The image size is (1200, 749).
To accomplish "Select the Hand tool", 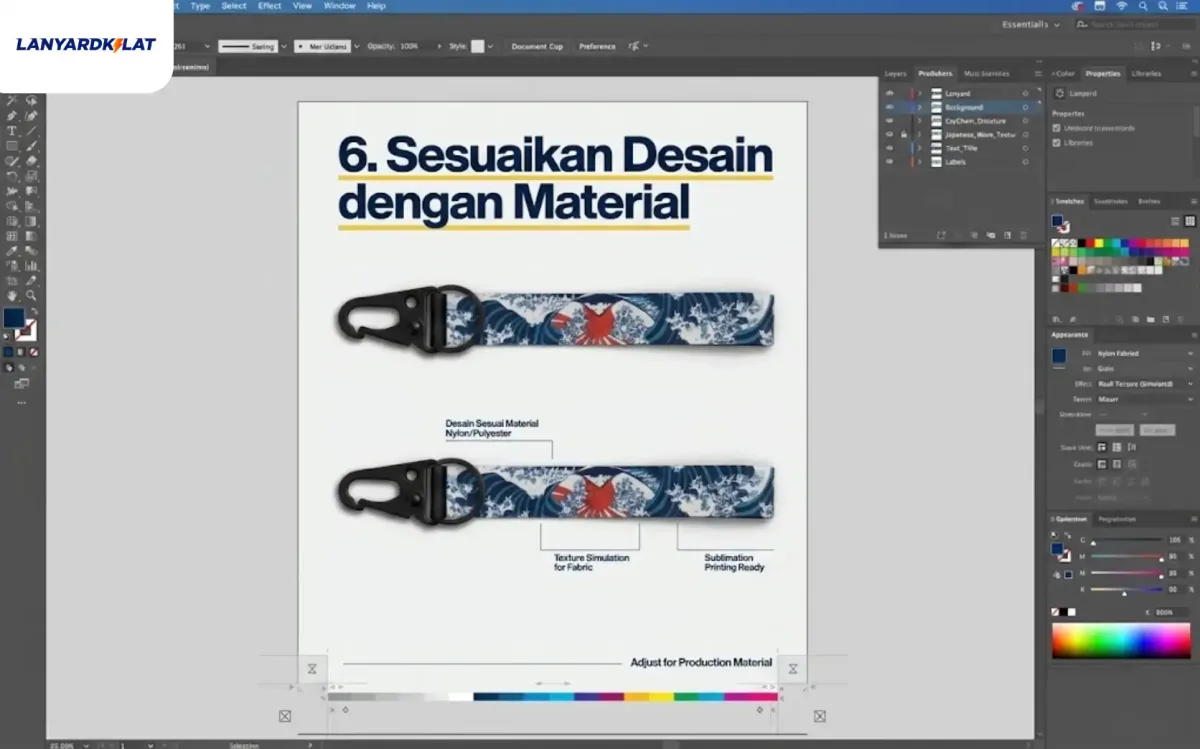I will tap(12, 296).
